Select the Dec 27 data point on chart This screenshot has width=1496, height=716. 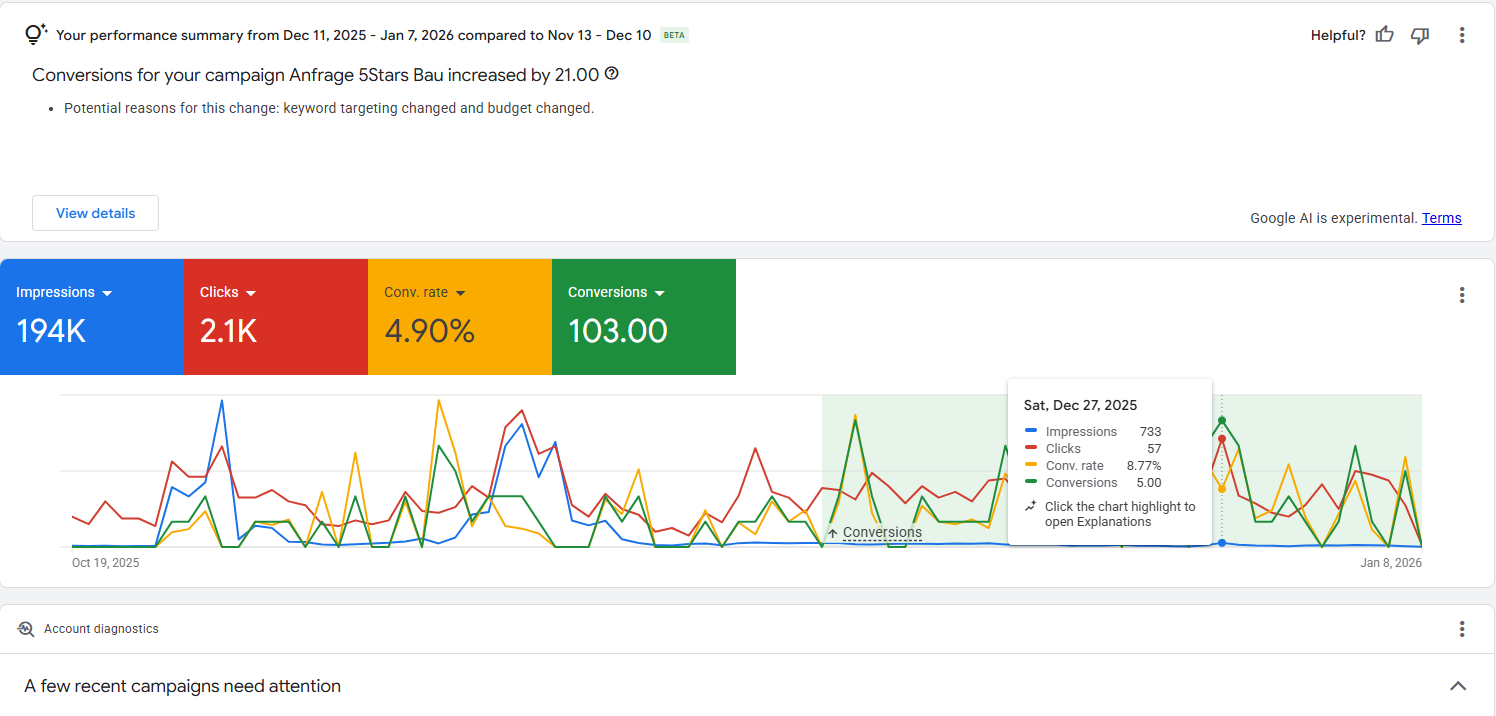click(1222, 543)
